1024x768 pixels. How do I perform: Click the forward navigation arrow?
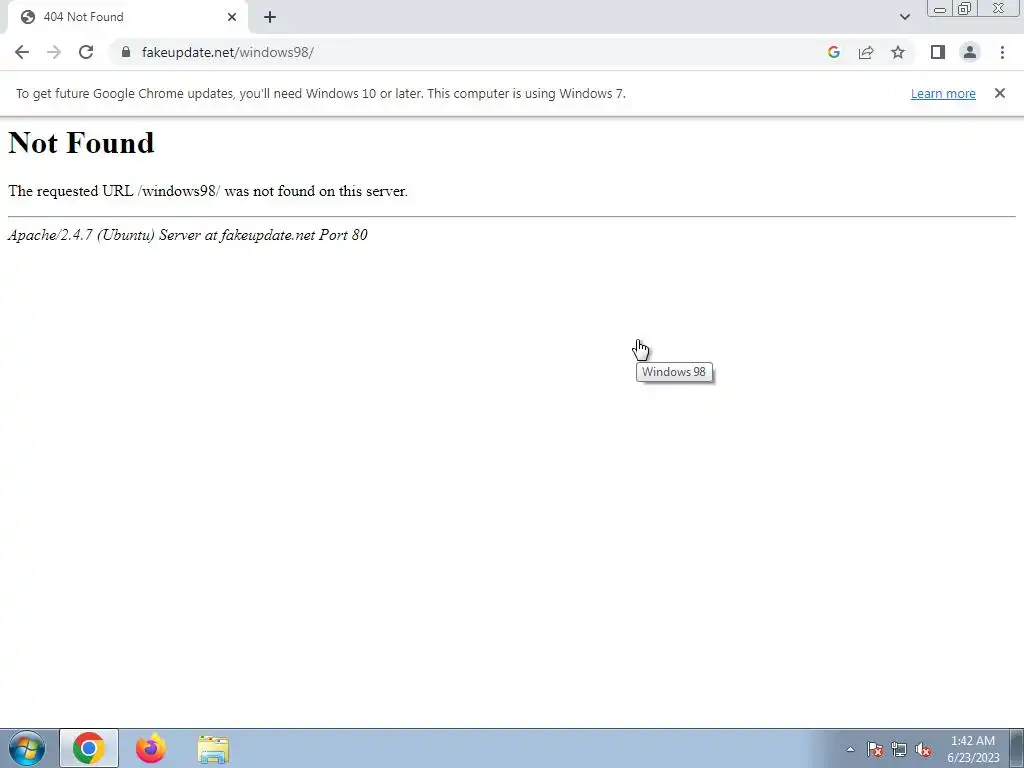pyautogui.click(x=54, y=52)
